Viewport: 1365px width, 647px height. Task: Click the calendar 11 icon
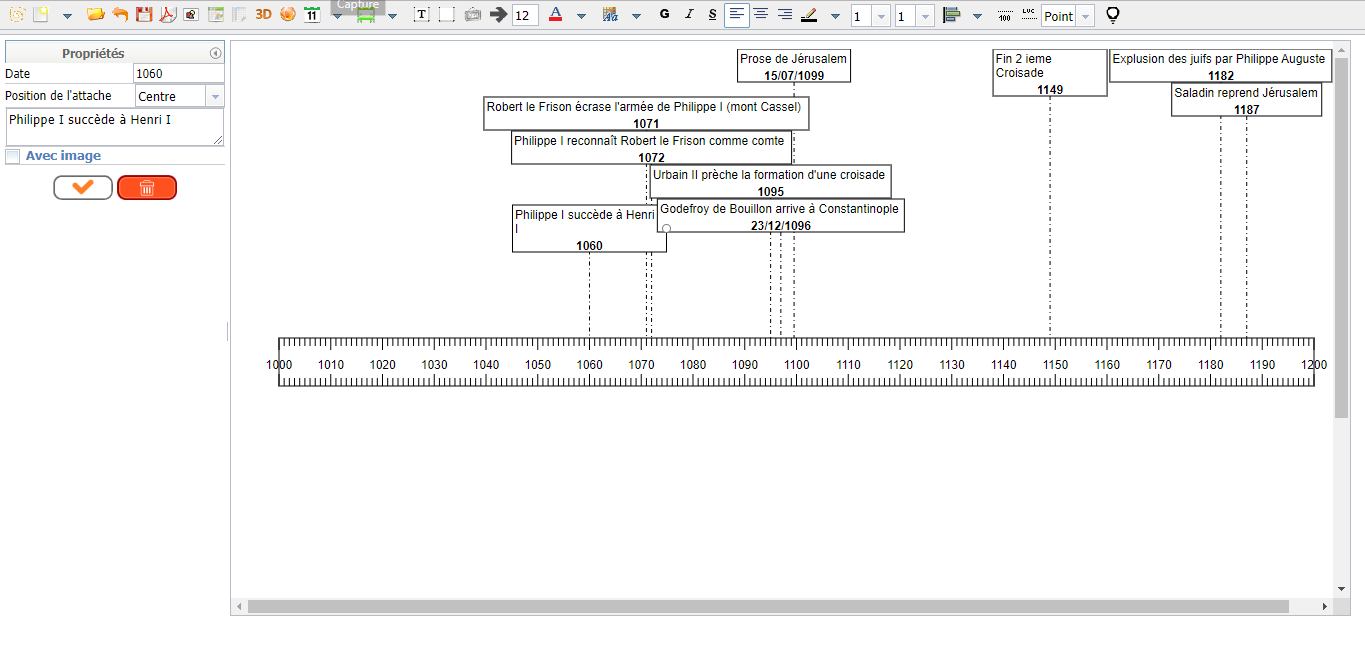(x=312, y=15)
